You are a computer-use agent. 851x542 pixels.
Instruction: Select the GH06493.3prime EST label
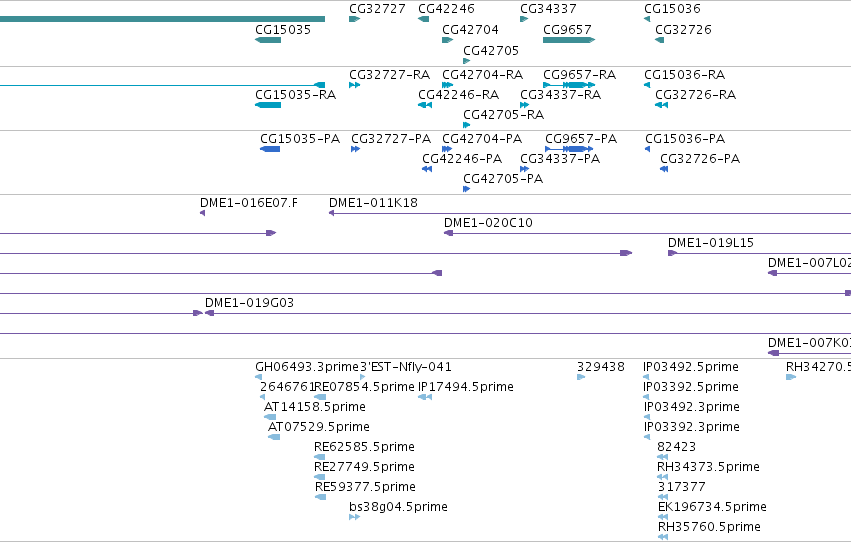tap(307, 367)
